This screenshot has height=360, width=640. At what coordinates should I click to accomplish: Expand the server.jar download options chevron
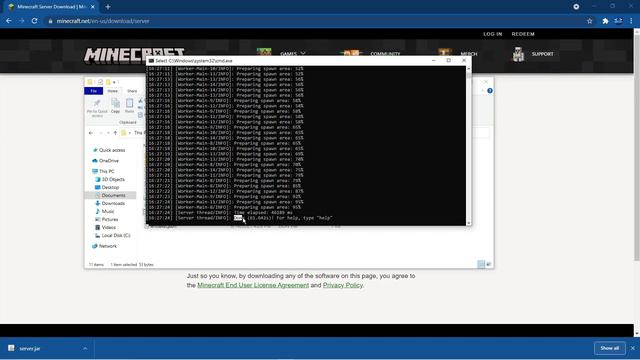coord(85,348)
